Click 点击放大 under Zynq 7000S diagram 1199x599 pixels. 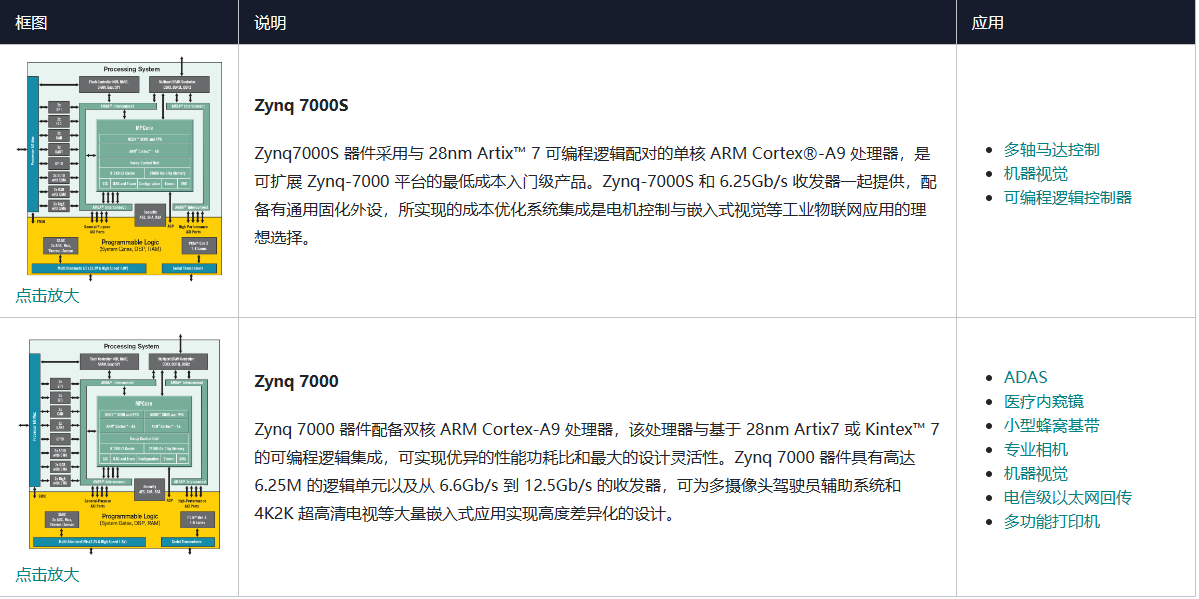click(47, 296)
